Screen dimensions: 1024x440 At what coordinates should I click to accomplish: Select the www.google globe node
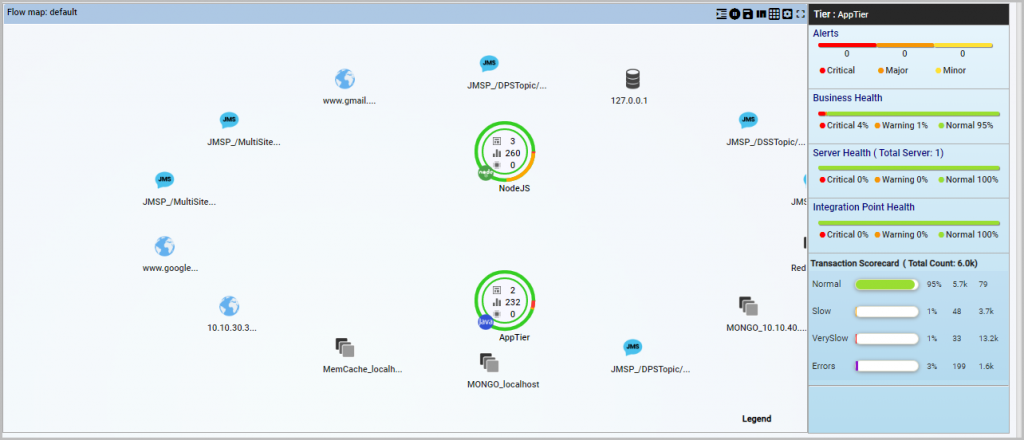pyautogui.click(x=165, y=246)
